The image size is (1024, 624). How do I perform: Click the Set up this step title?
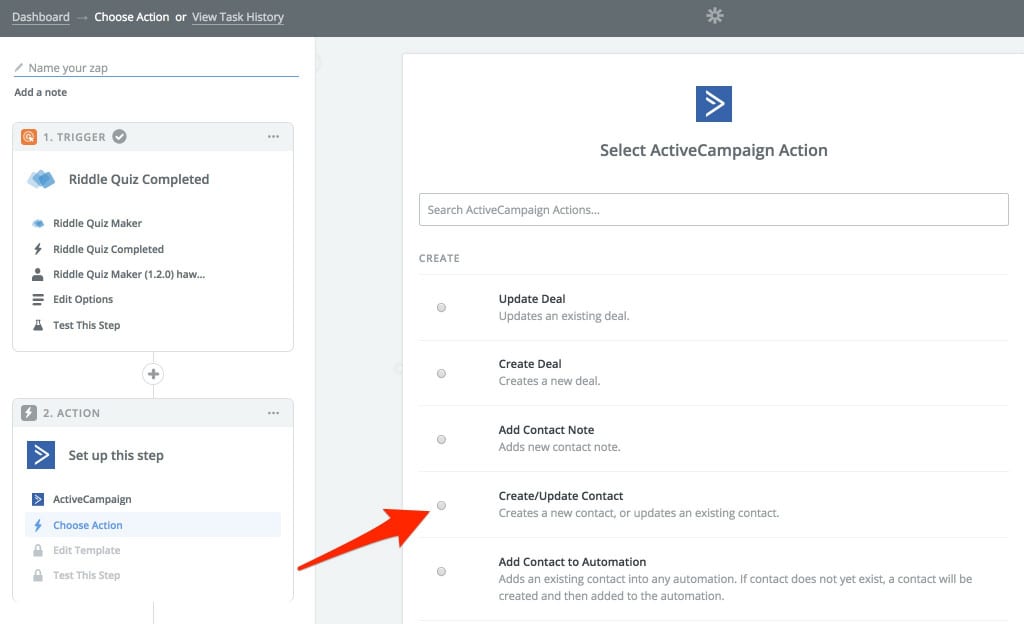pos(116,455)
